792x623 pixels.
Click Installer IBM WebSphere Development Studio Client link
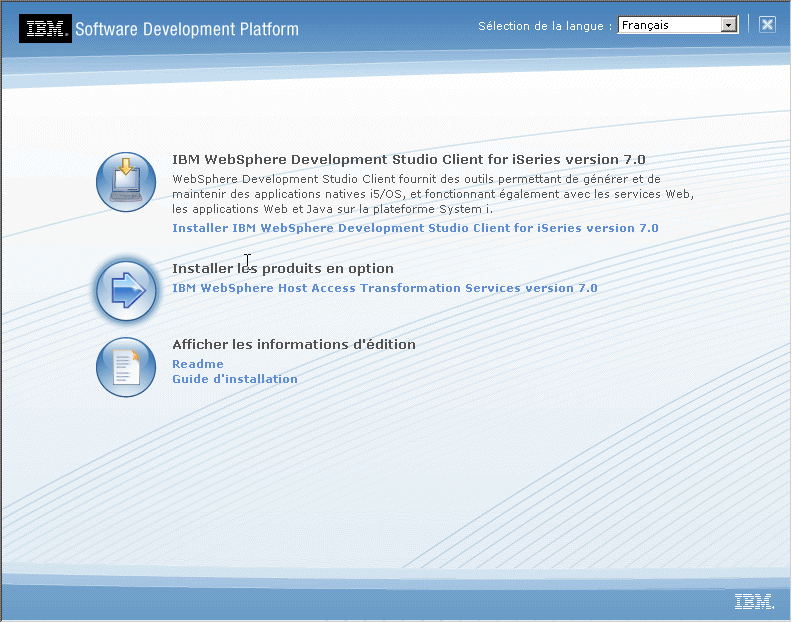(415, 228)
